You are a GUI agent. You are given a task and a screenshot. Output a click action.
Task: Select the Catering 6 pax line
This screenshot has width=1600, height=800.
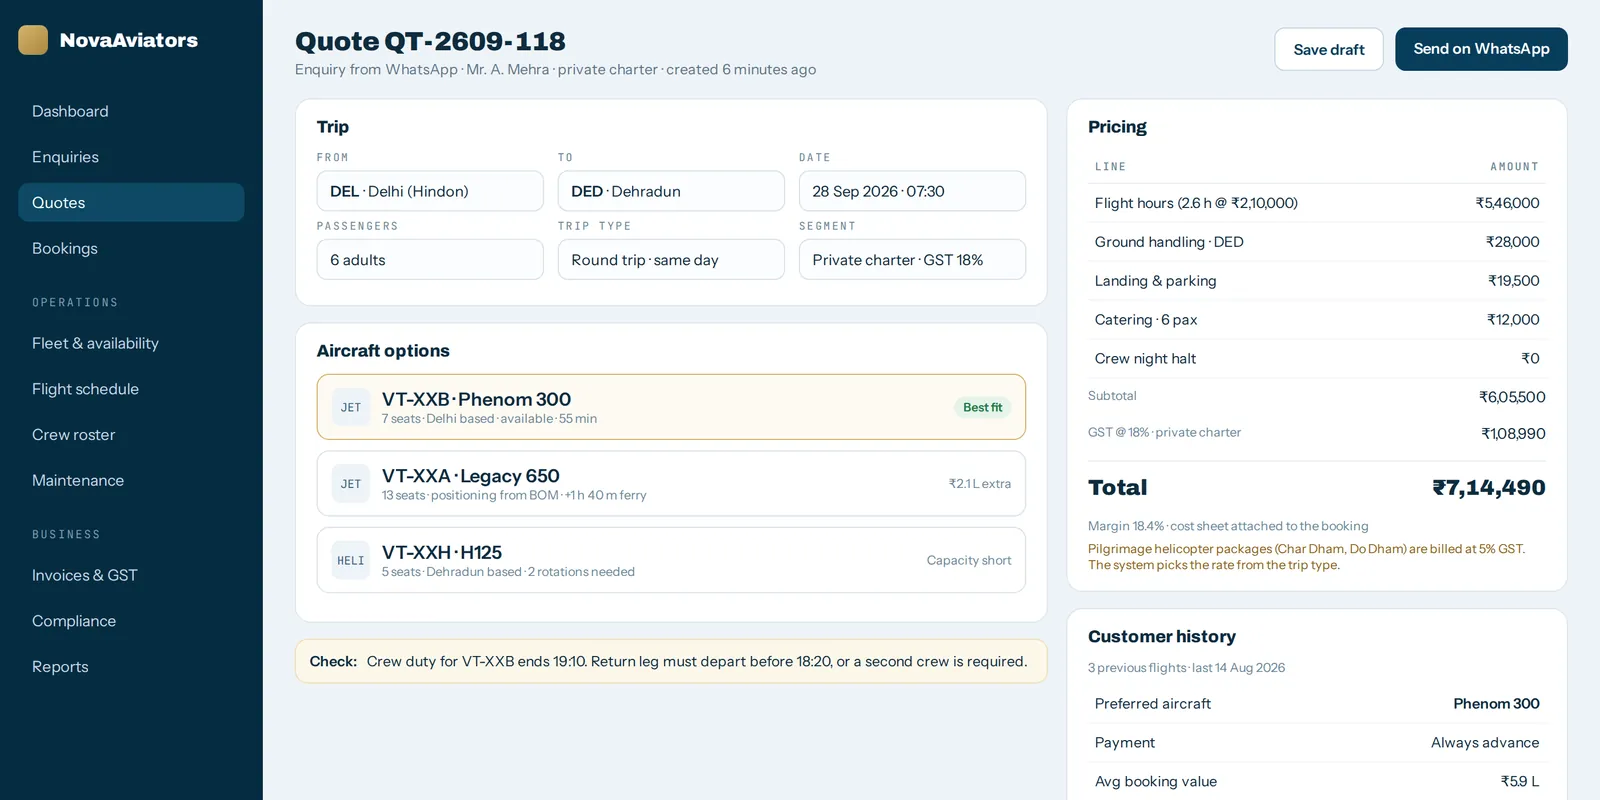click(x=1317, y=320)
